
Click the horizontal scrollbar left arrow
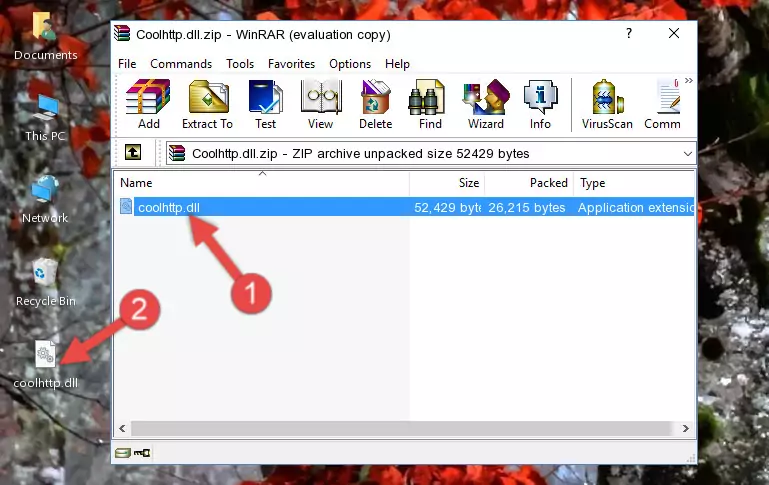123,429
